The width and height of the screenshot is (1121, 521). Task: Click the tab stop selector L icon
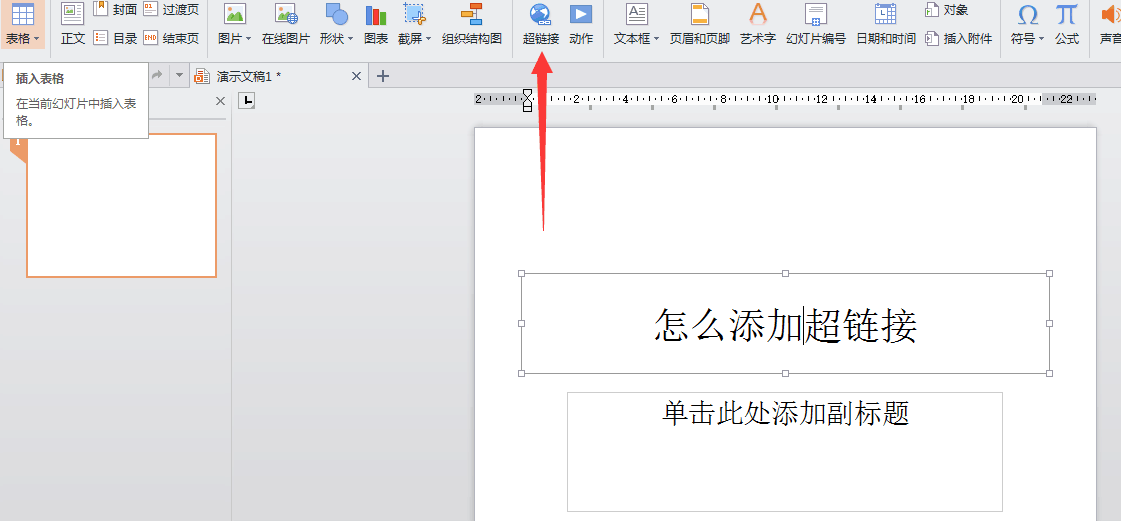247,101
